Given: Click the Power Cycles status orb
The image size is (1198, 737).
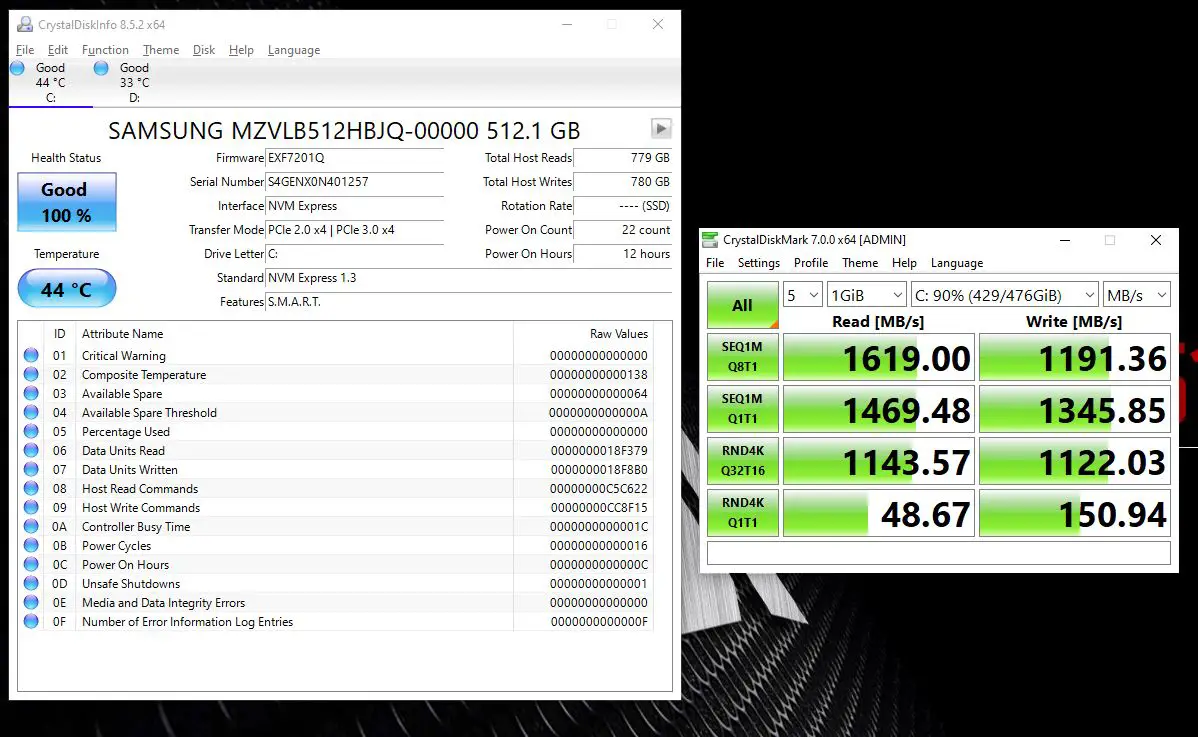Looking at the screenshot, I should [x=31, y=545].
